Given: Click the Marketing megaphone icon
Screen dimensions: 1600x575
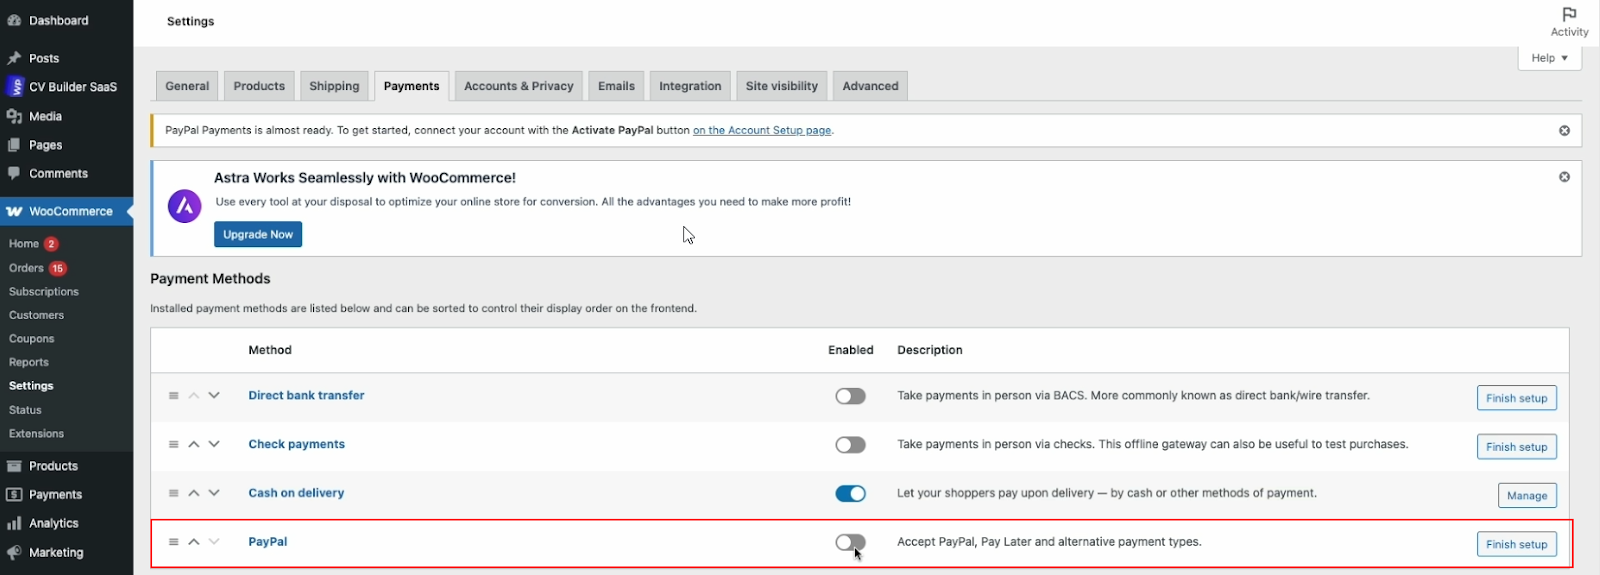Looking at the screenshot, I should tap(14, 552).
